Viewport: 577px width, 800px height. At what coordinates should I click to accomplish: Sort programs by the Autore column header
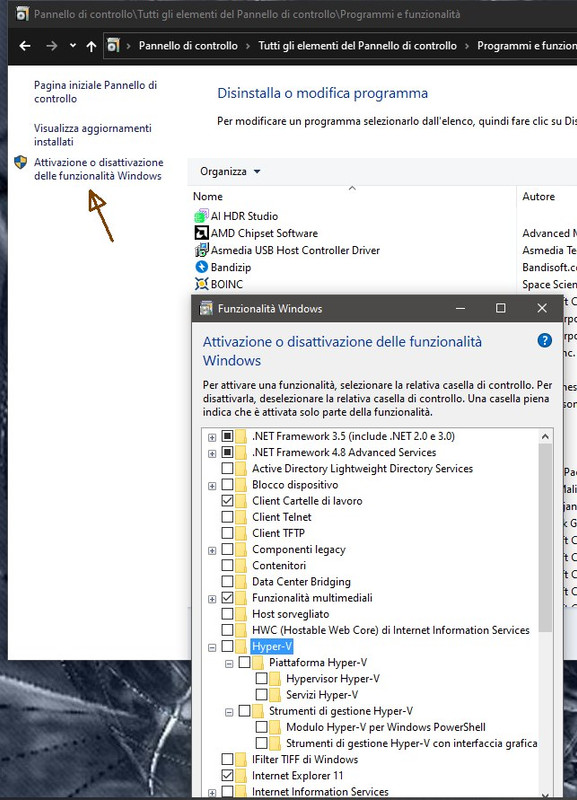tap(538, 196)
